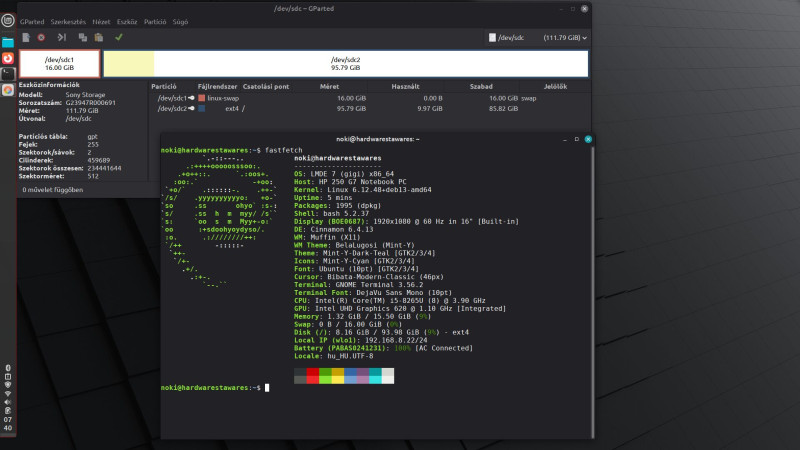Open the Nézet menu
Screen dimensions: 800x450
pos(101,22)
